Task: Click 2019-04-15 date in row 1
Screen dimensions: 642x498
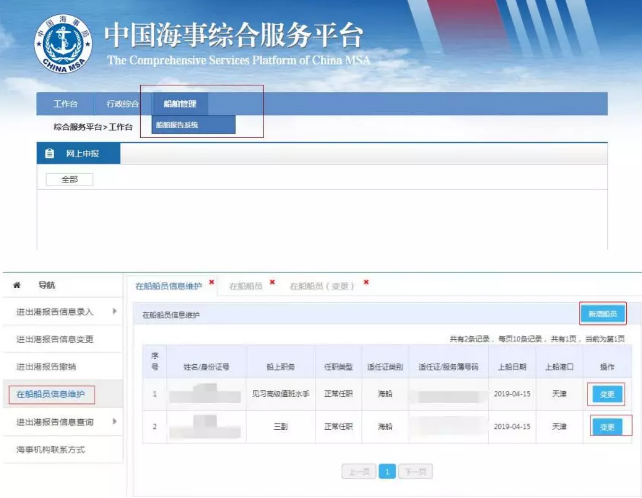Action: coord(512,394)
